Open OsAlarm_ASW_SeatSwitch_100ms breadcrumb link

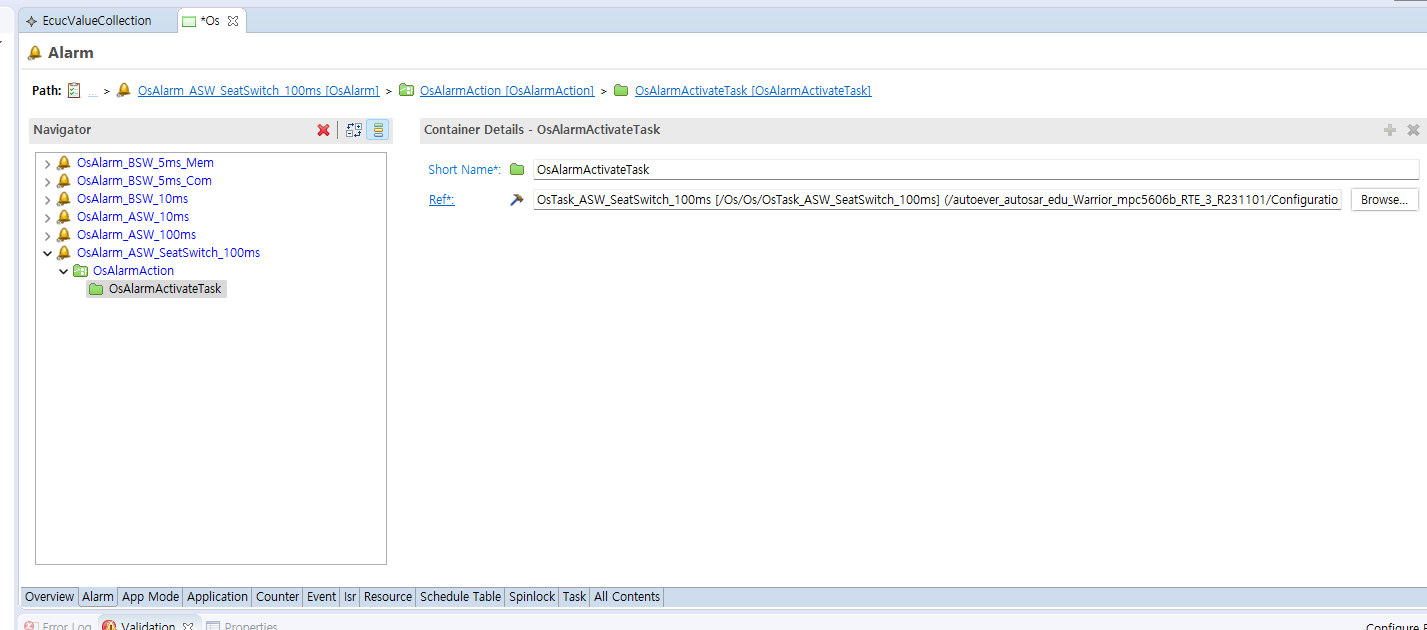[x=258, y=91]
